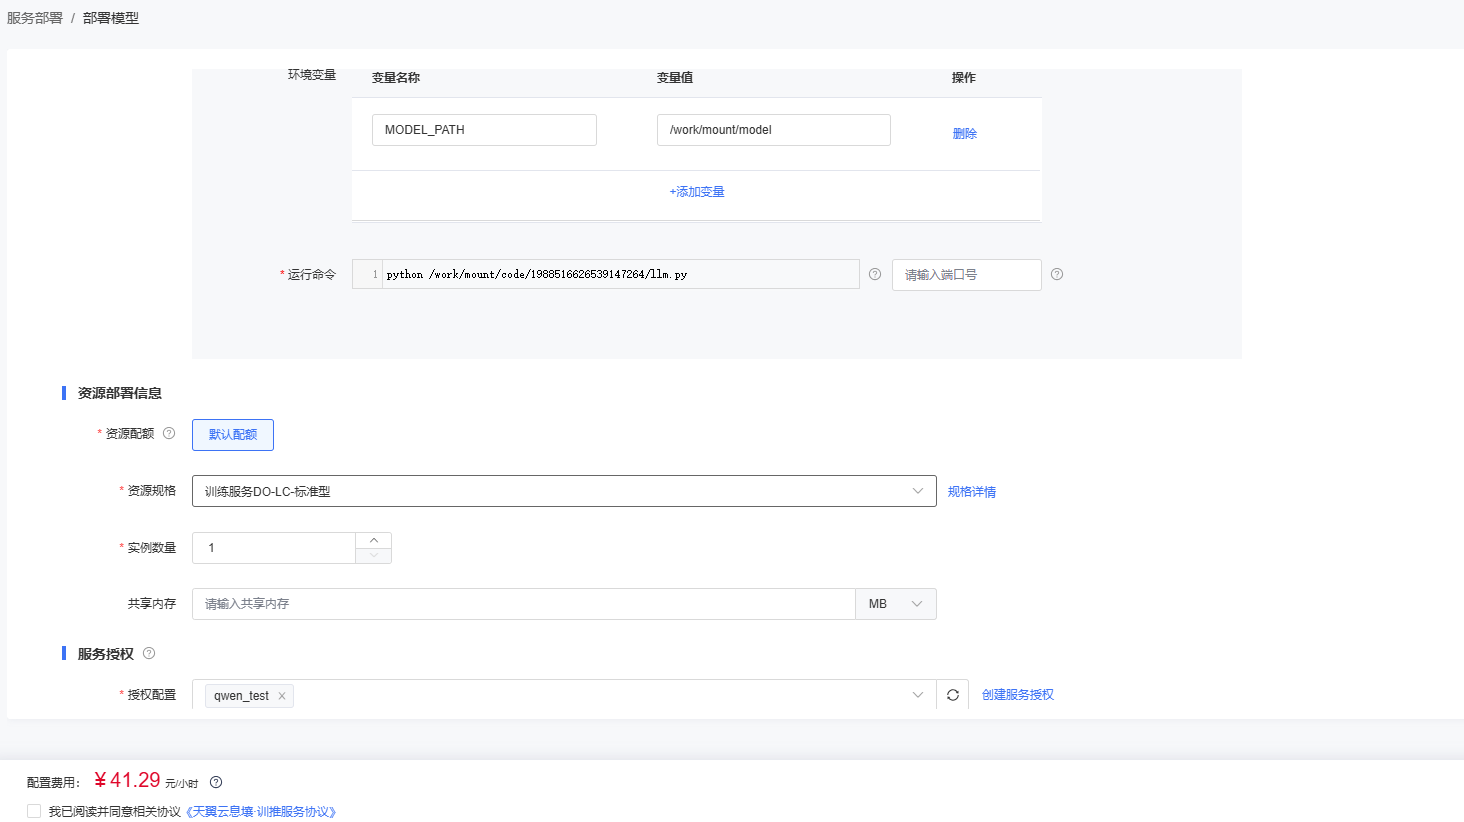
Task: Select the 默认配额 button
Action: pyautogui.click(x=233, y=435)
